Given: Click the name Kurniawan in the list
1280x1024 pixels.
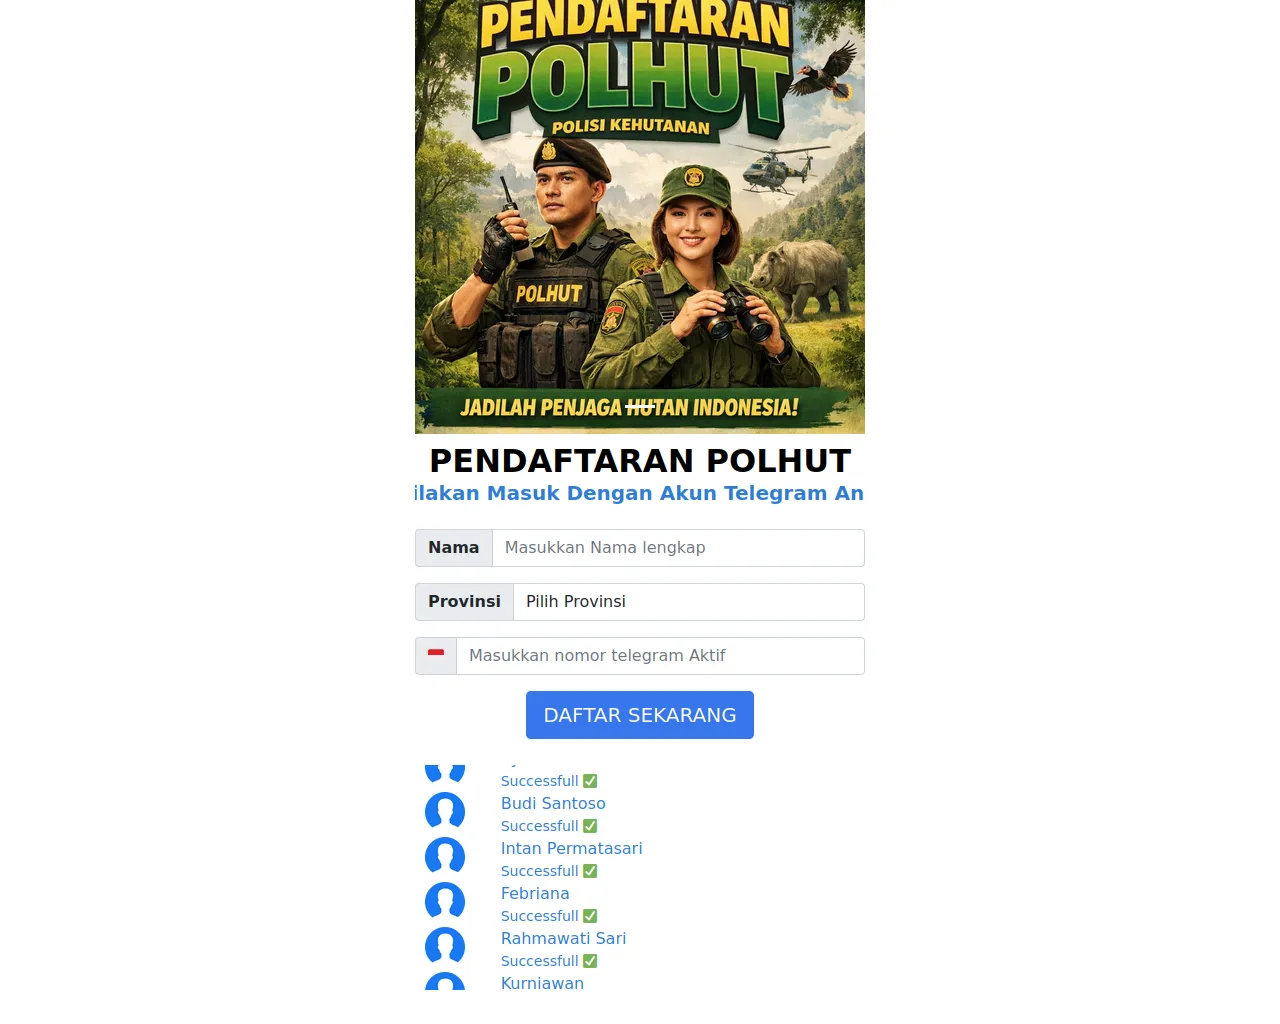Looking at the screenshot, I should pyautogui.click(x=542, y=983).
